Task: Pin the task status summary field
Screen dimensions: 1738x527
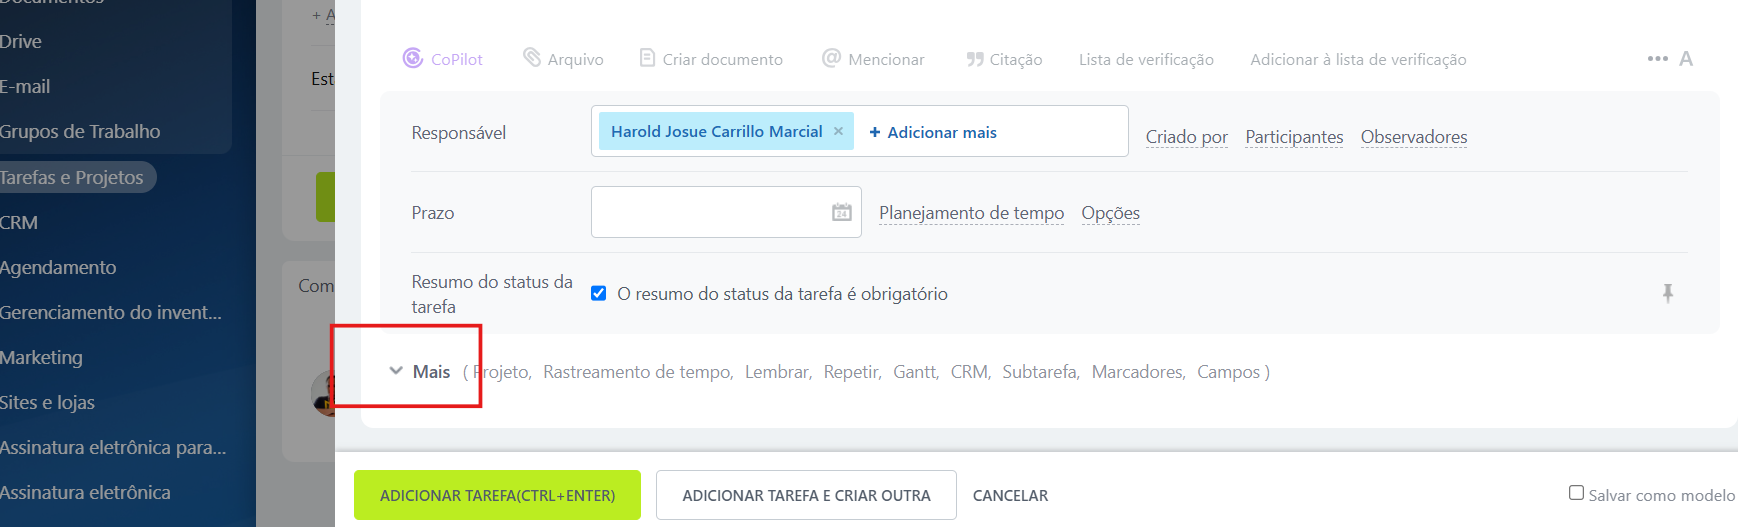Action: coord(1667,293)
